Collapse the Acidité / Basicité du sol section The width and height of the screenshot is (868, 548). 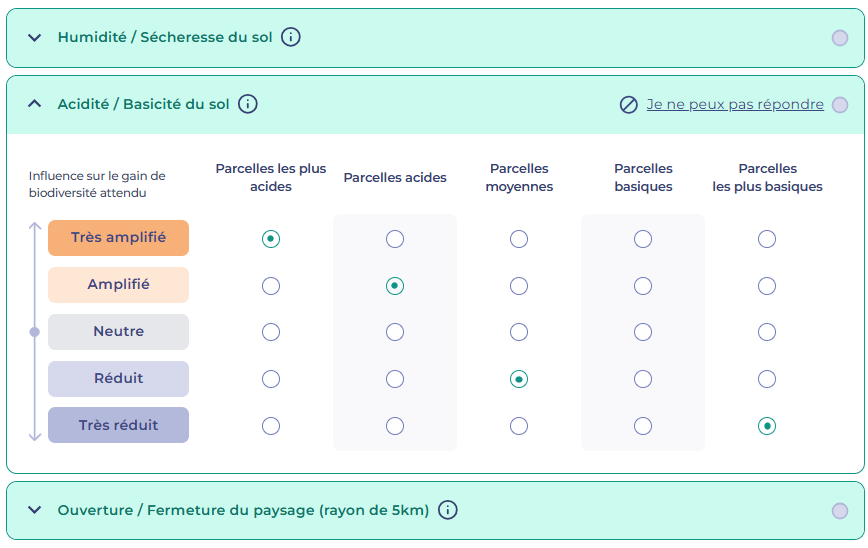35,104
